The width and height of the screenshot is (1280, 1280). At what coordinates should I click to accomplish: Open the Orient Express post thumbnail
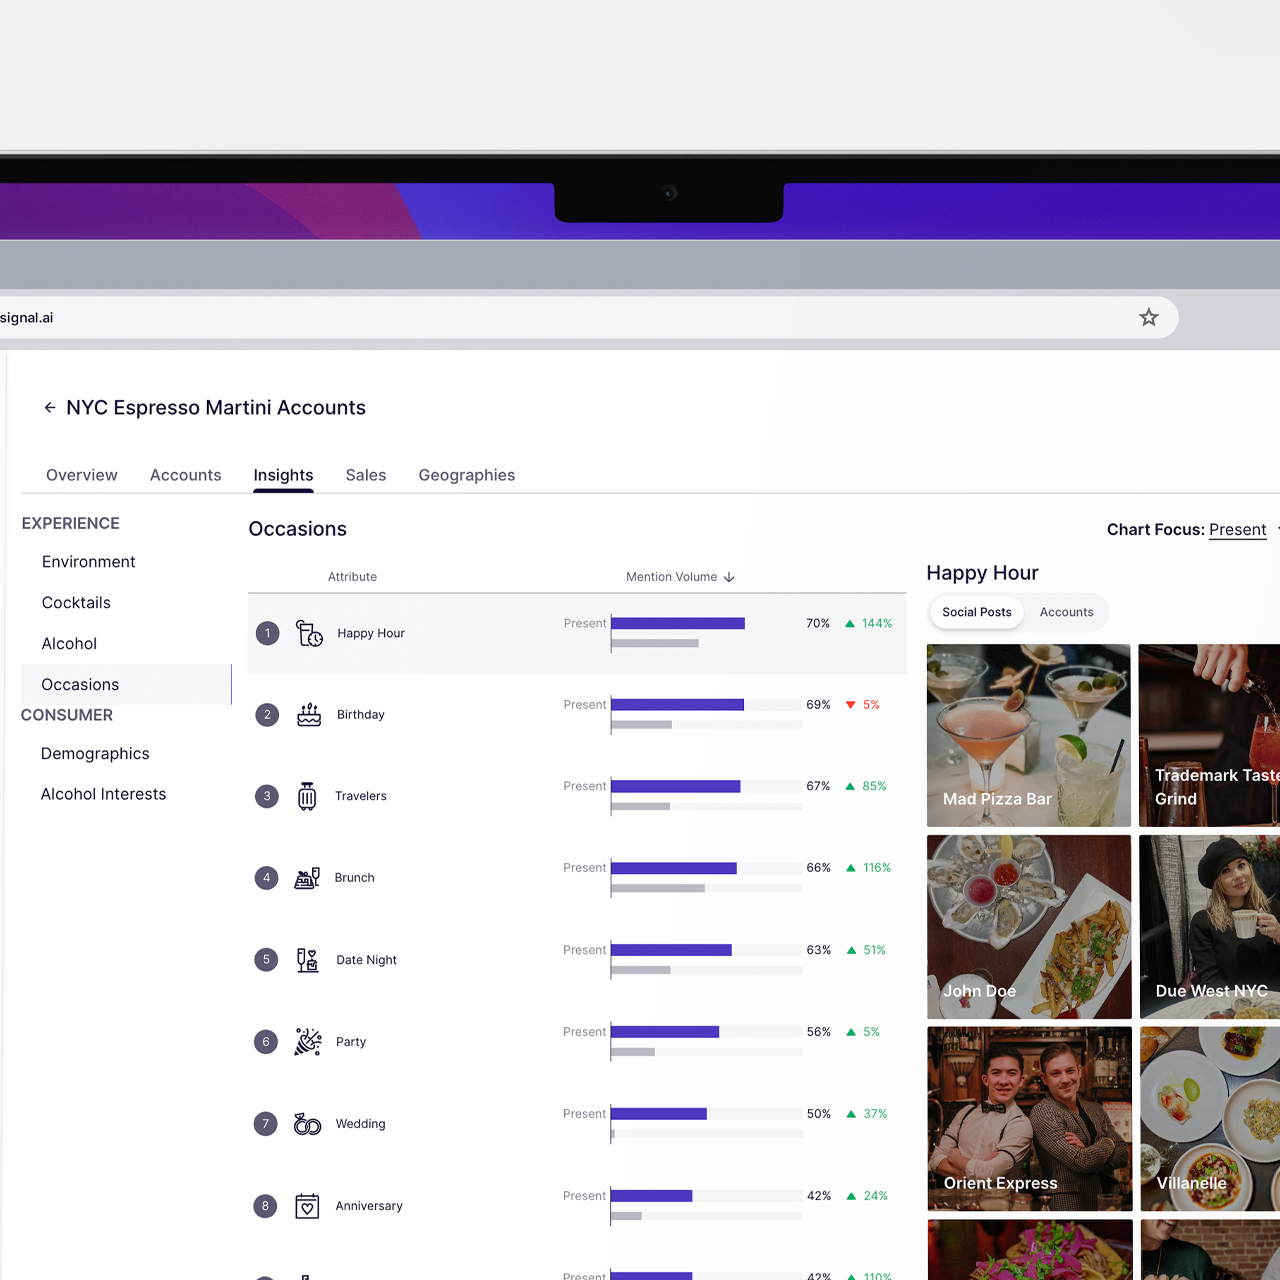pos(1029,1118)
